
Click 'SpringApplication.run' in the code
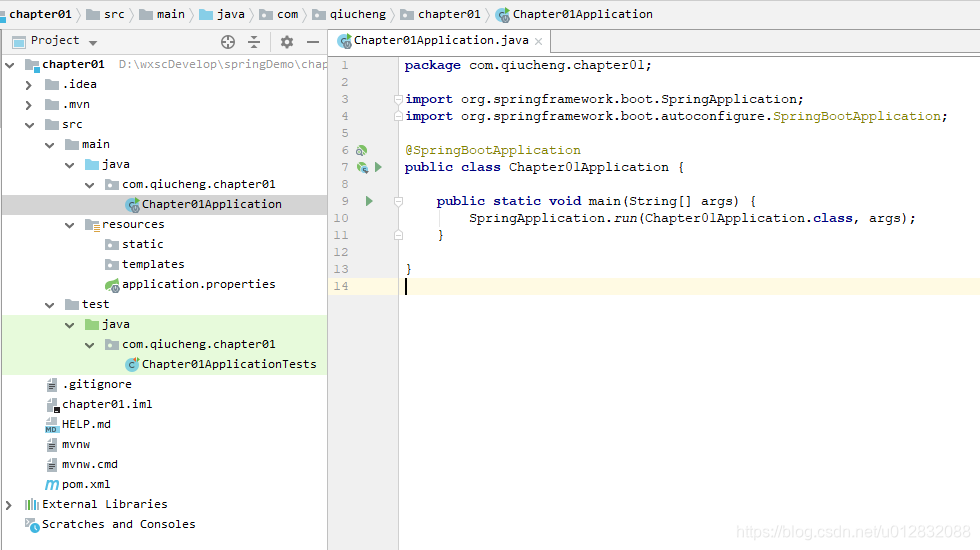553,218
